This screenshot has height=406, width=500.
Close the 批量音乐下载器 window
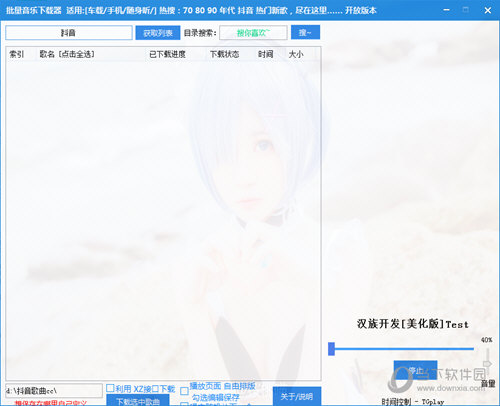click(488, 10)
